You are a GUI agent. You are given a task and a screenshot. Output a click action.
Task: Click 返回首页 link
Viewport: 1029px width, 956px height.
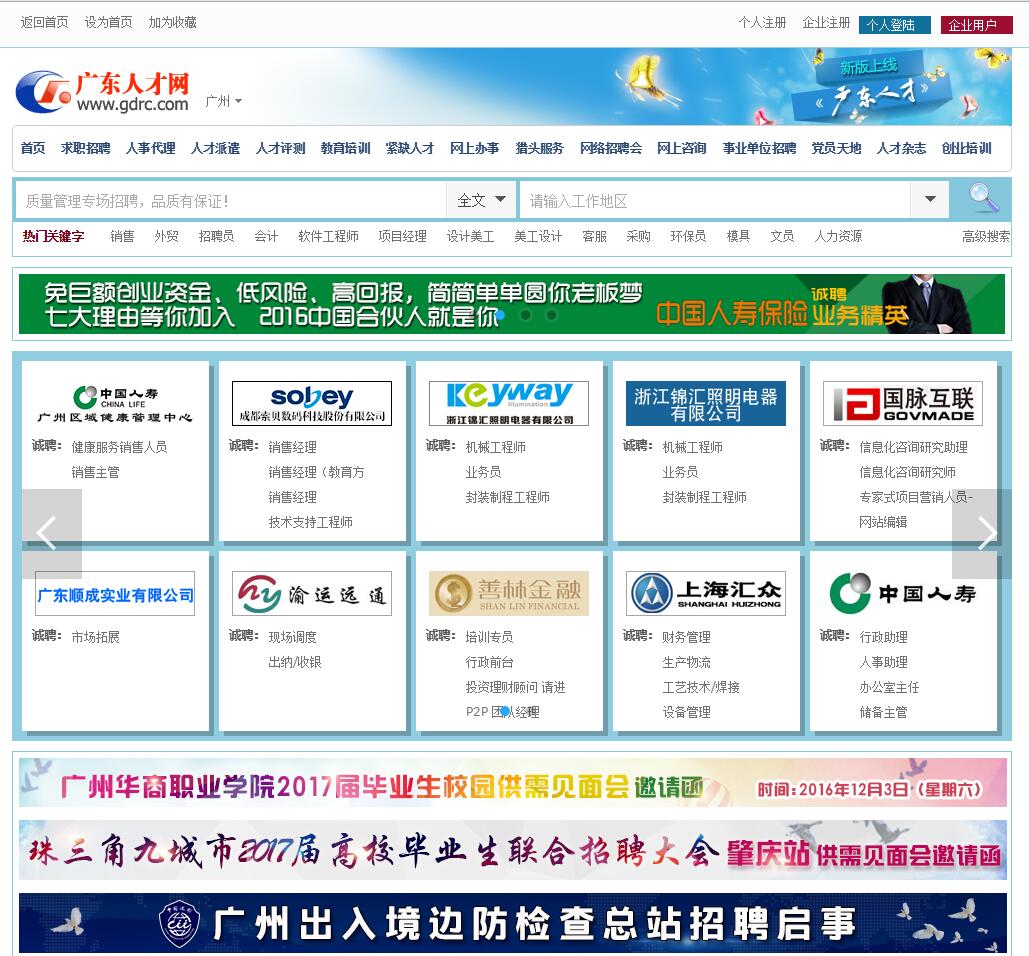click(45, 22)
